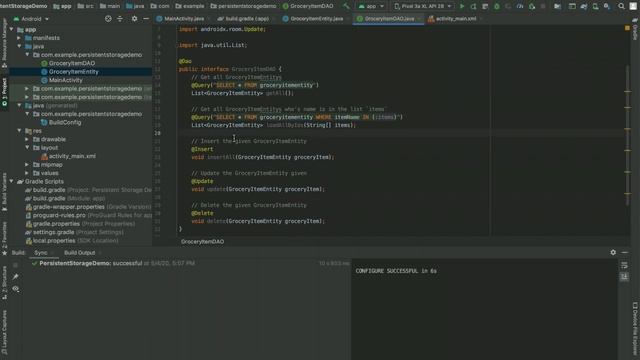
Task: Open settings.gradle in Gradle Scripts
Action: click(x=53, y=232)
